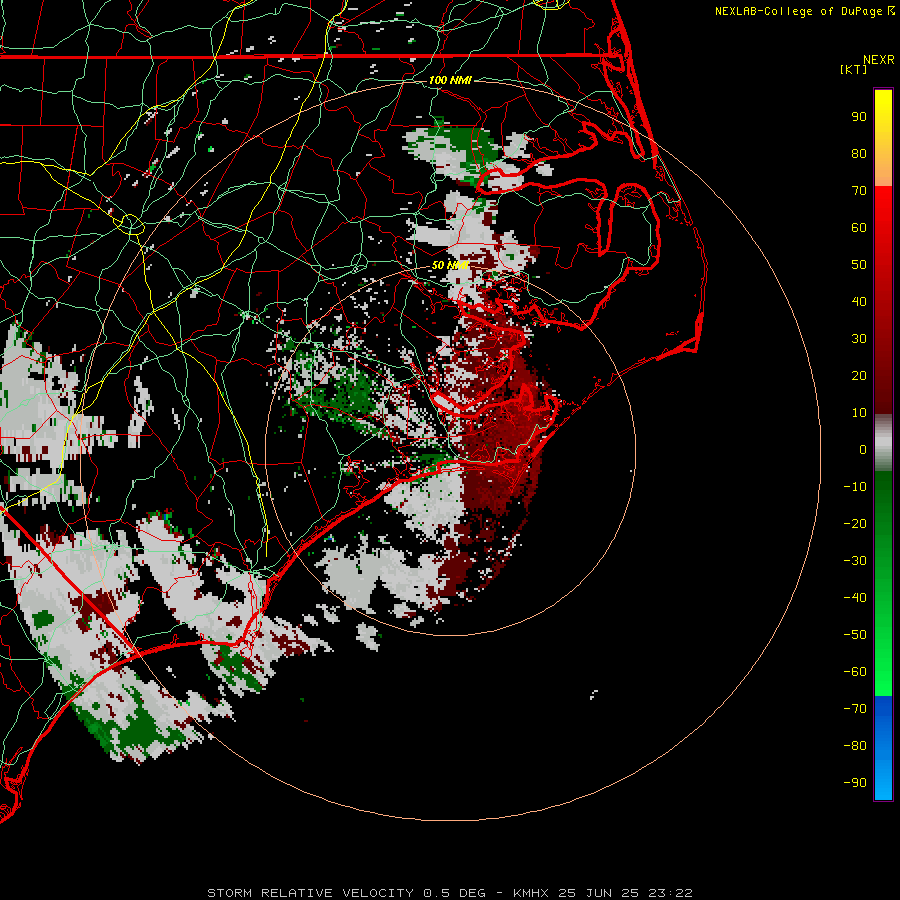Image resolution: width=900 pixels, height=900 pixels.
Task: Click the -90 scale value
Action: [x=855, y=783]
